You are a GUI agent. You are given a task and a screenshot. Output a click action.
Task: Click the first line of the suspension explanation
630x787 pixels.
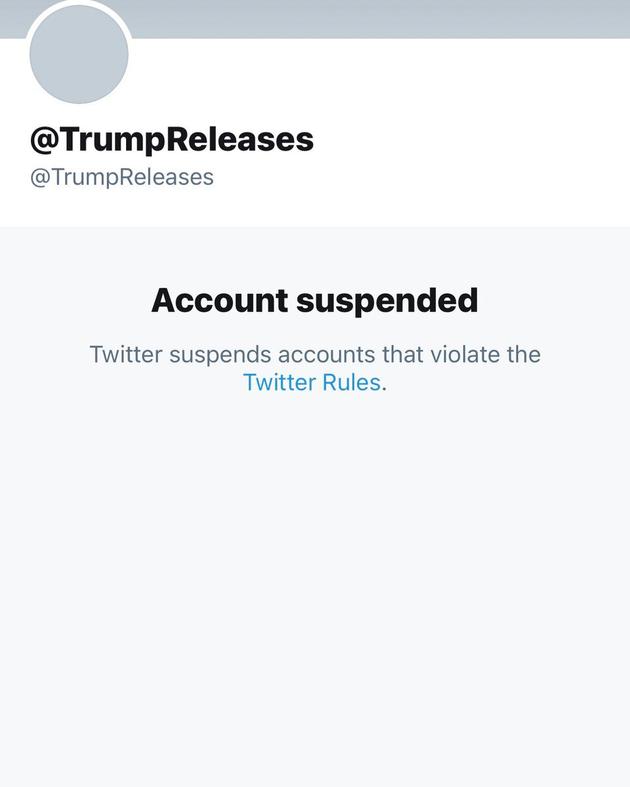coord(314,354)
